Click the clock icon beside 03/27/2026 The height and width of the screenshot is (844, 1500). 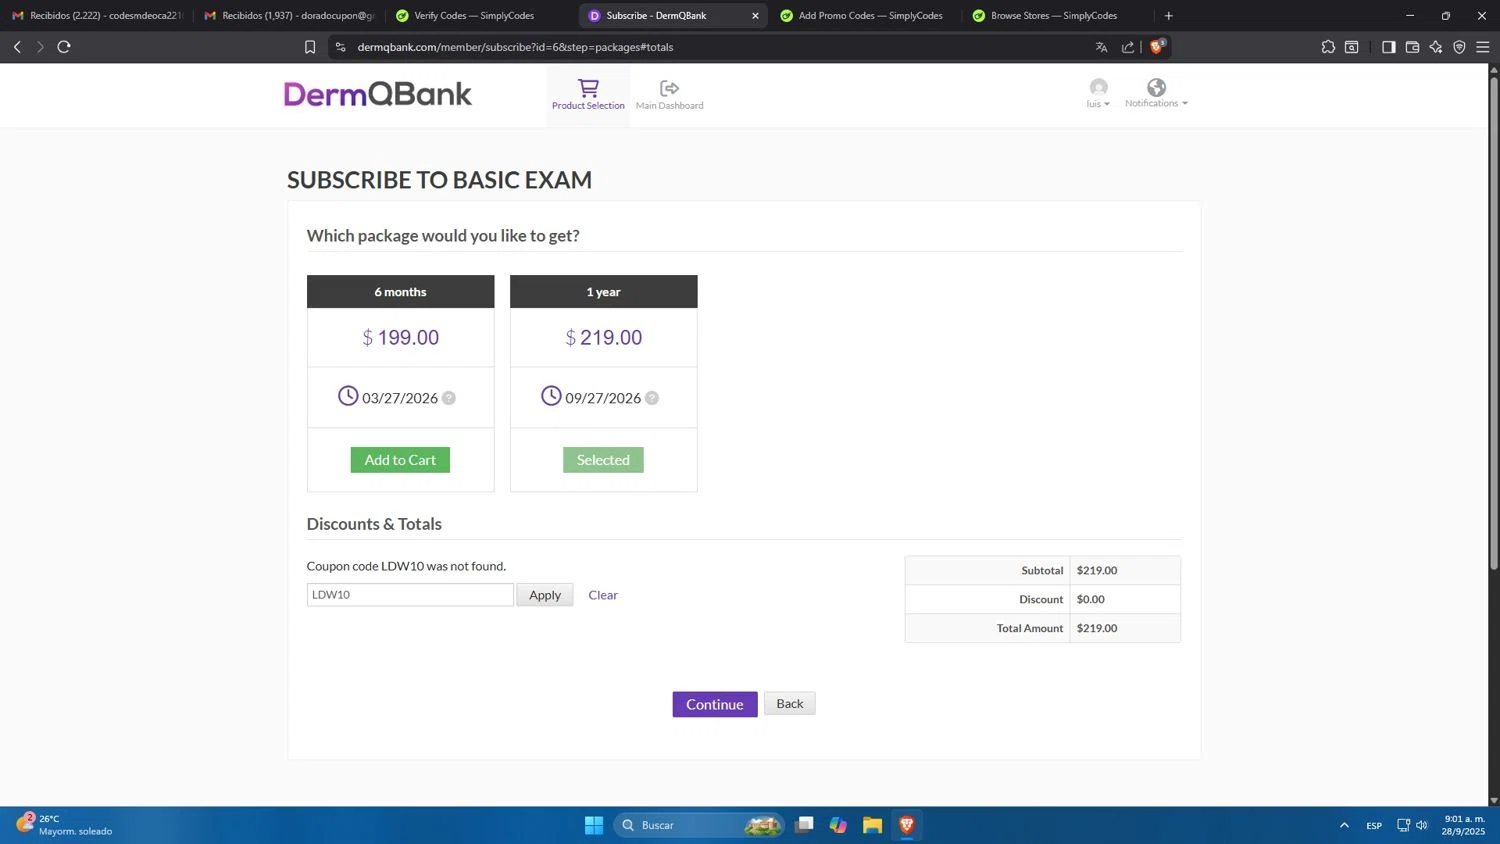pos(348,396)
